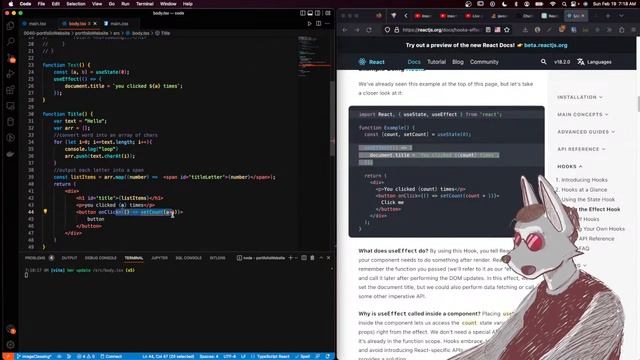Viewport: 640px width, 360px height.
Task: Split the terminal pane icon
Action: click(x=304, y=258)
